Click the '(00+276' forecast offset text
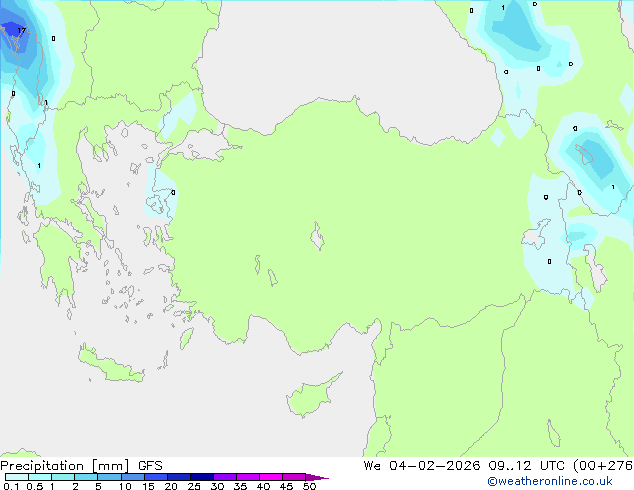This screenshot has width=634, height=490. tap(603, 465)
